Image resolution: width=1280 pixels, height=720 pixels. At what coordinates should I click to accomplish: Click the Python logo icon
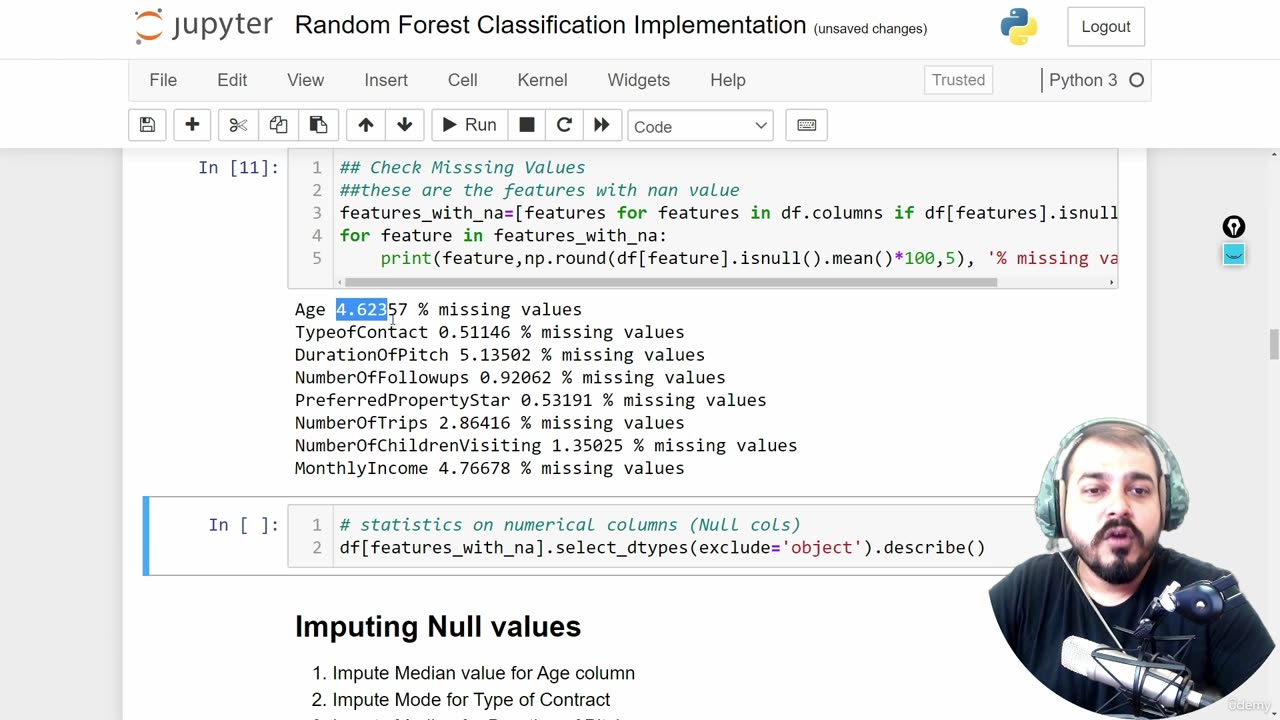pyautogui.click(x=1019, y=27)
